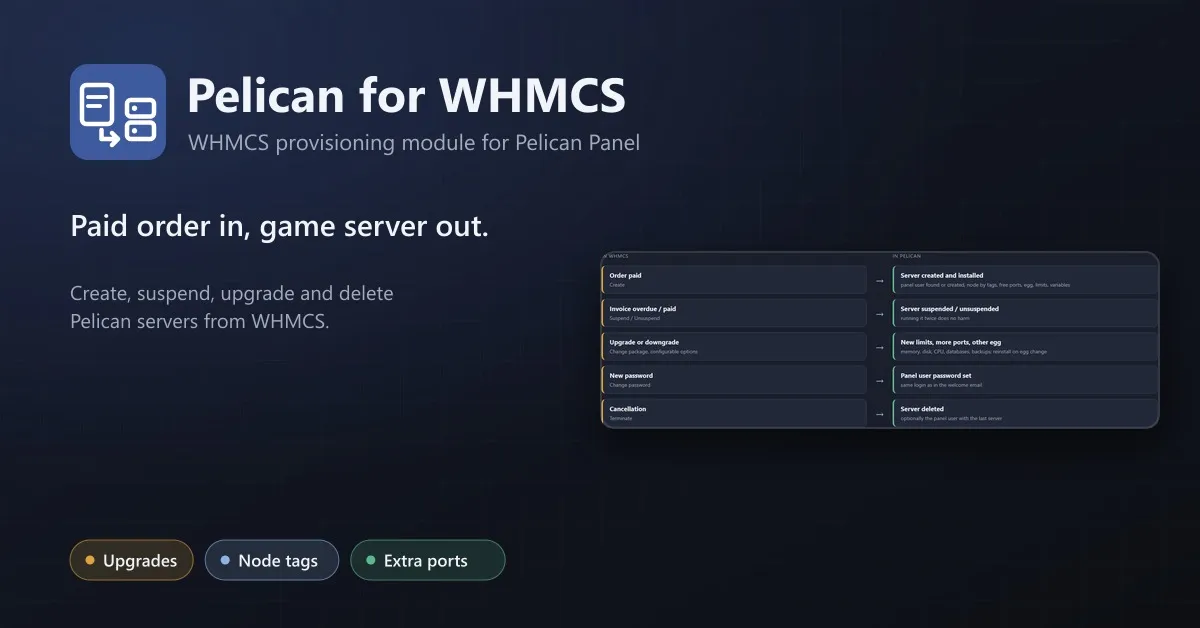This screenshot has height=628, width=1200.
Task: Click the "WHMCS provisioning module for Pelican Panel" subtitle
Action: (x=414, y=142)
